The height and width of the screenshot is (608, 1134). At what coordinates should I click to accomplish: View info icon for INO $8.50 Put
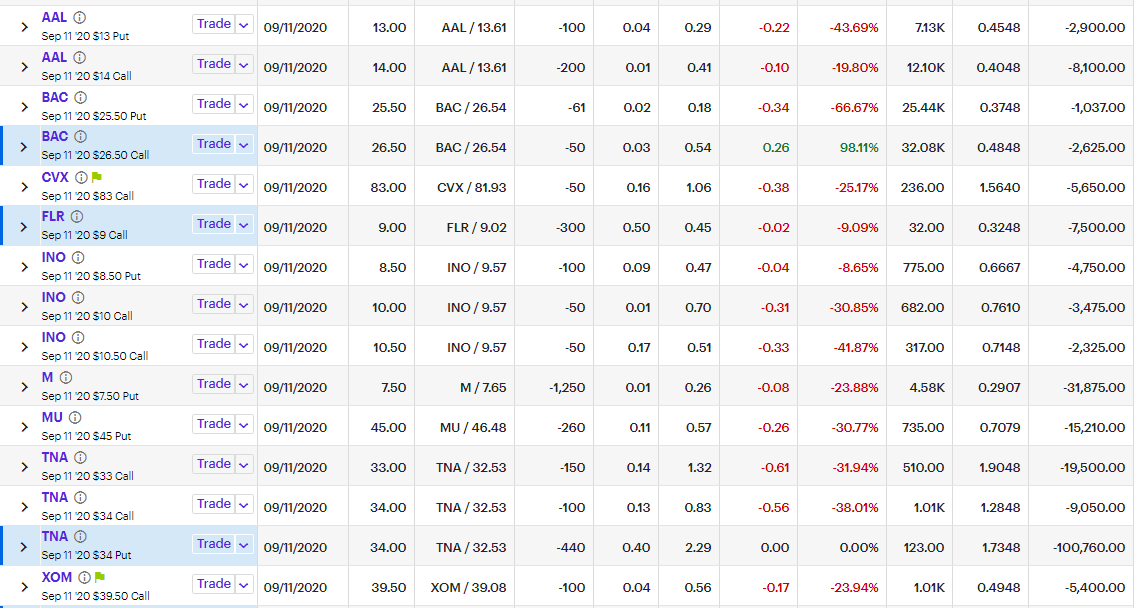point(78,257)
